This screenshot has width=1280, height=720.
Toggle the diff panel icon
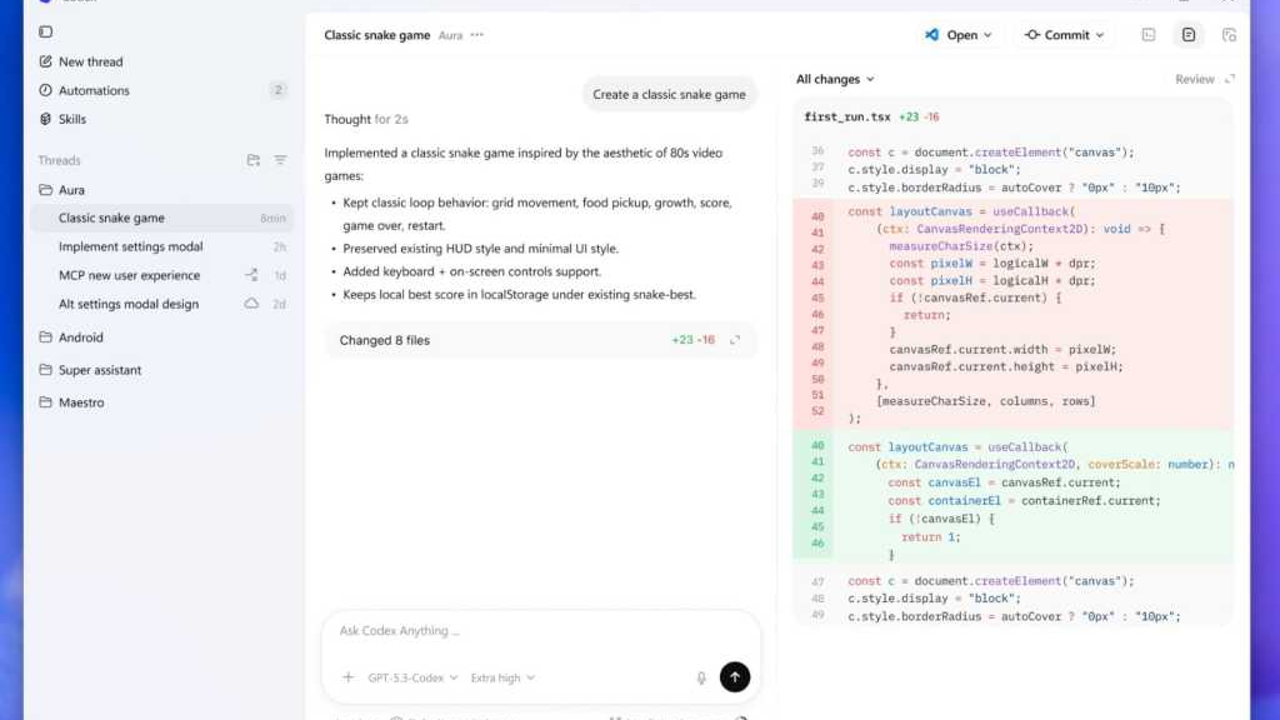tap(1188, 35)
